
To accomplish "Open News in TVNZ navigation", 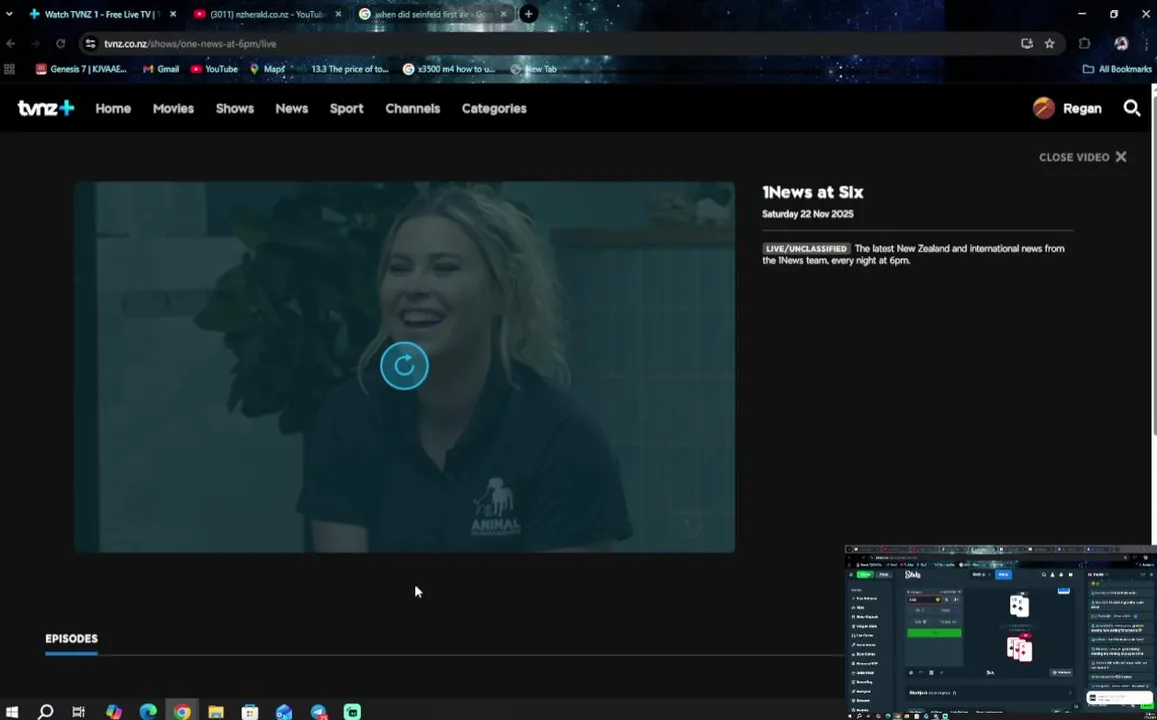I will pos(291,108).
